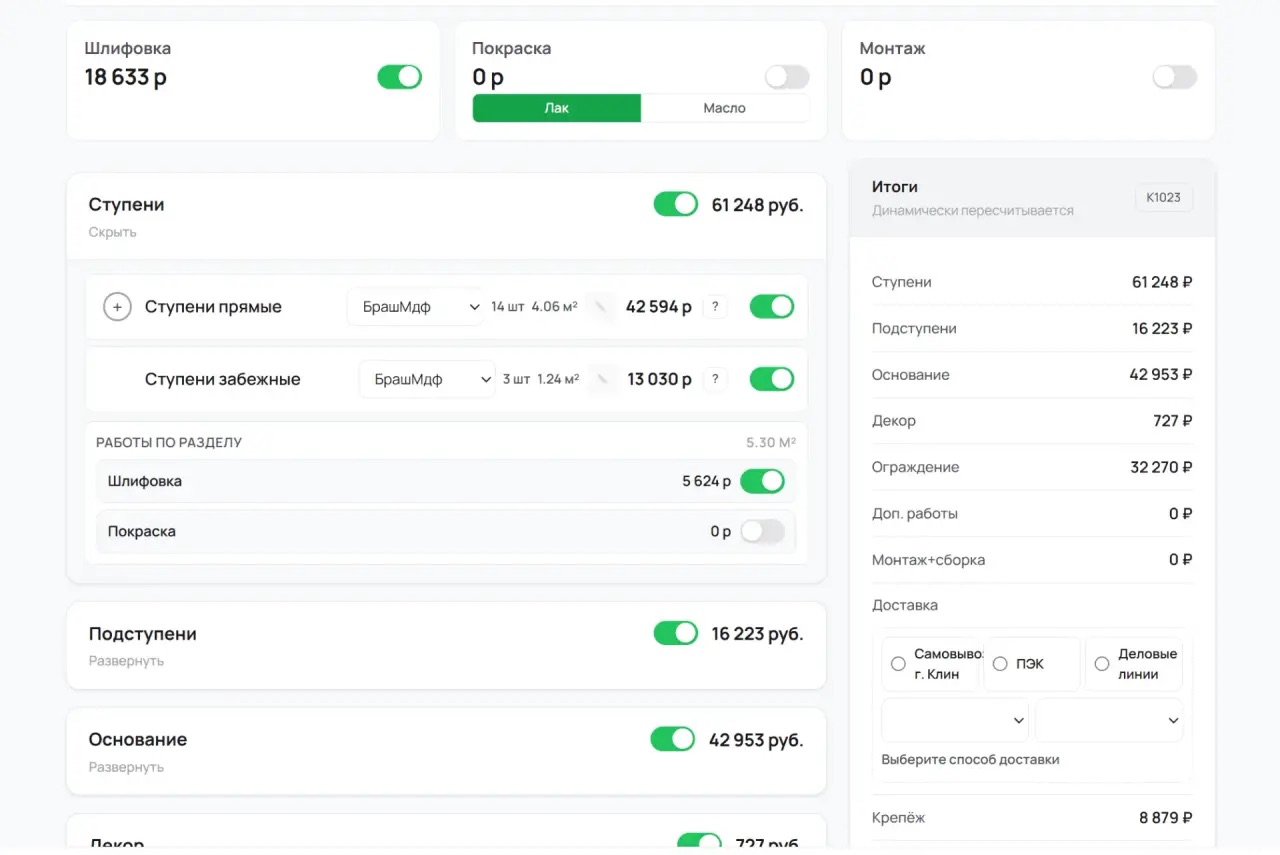Open the first empty dropdown under delivery options
The width and height of the screenshot is (1280, 855).
pyautogui.click(x=955, y=720)
